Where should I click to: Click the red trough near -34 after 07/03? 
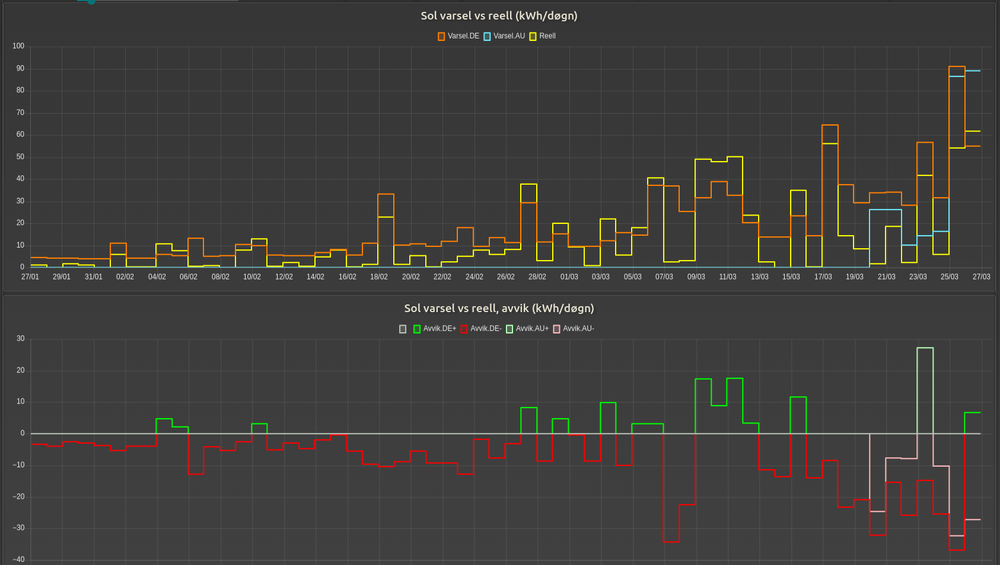coord(671,541)
